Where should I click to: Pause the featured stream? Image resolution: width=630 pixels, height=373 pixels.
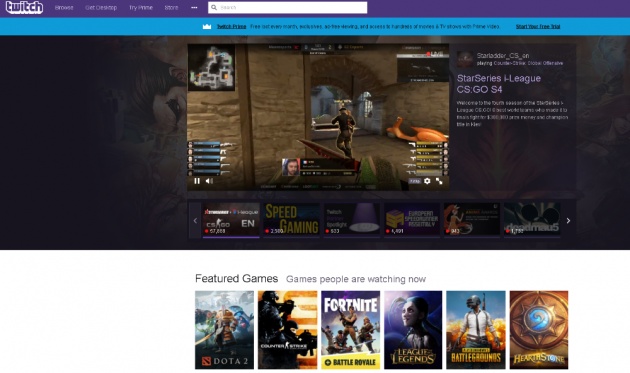coord(197,181)
